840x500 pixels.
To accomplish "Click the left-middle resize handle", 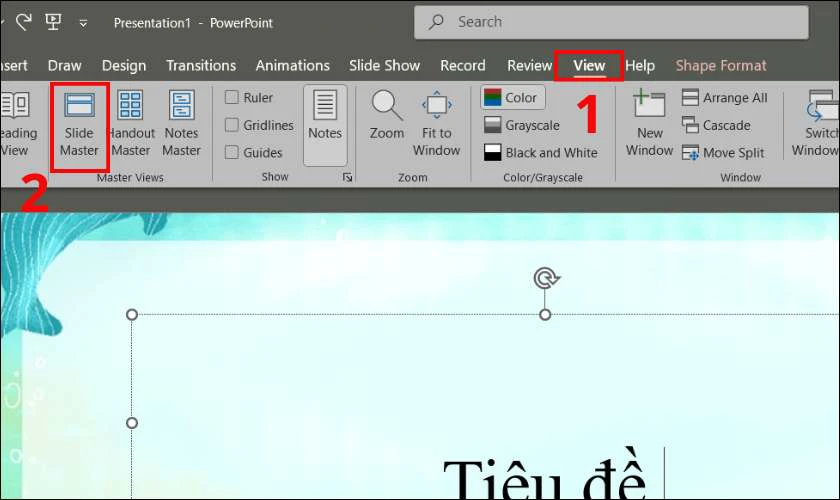I will [132, 423].
